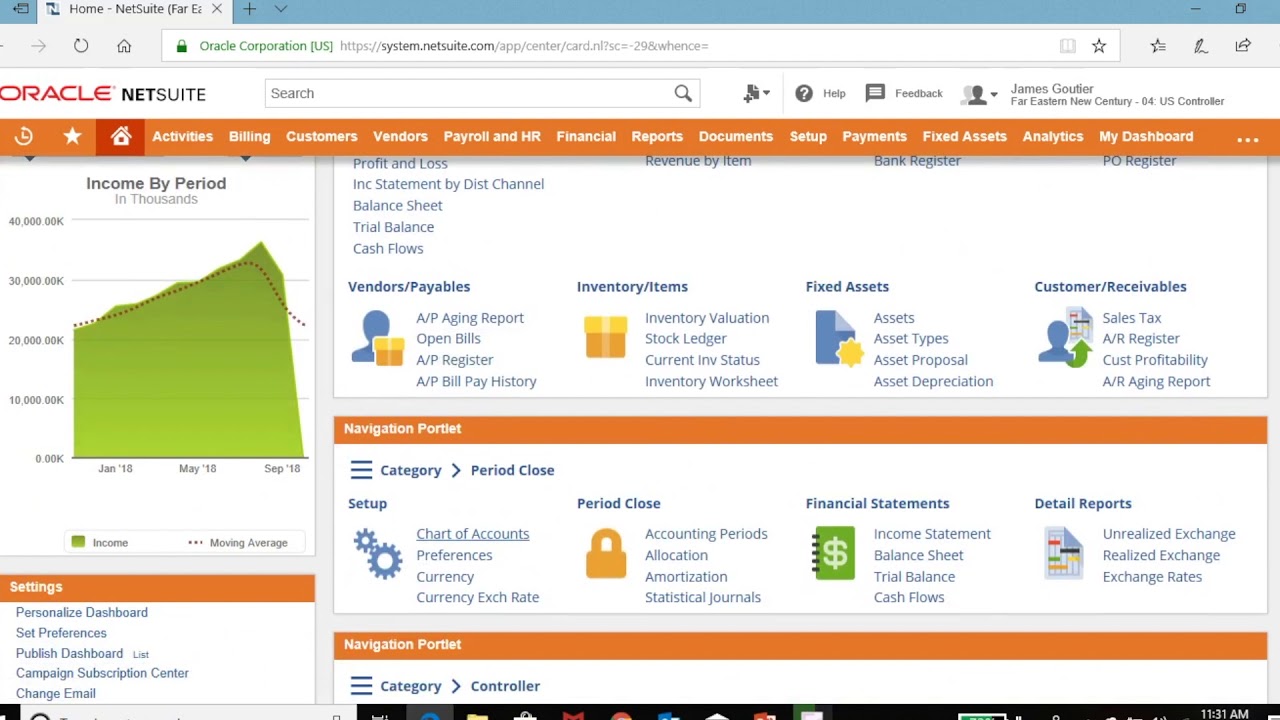Add page to favorites star icon
Image resolution: width=1280 pixels, height=720 pixels.
(x=1099, y=46)
